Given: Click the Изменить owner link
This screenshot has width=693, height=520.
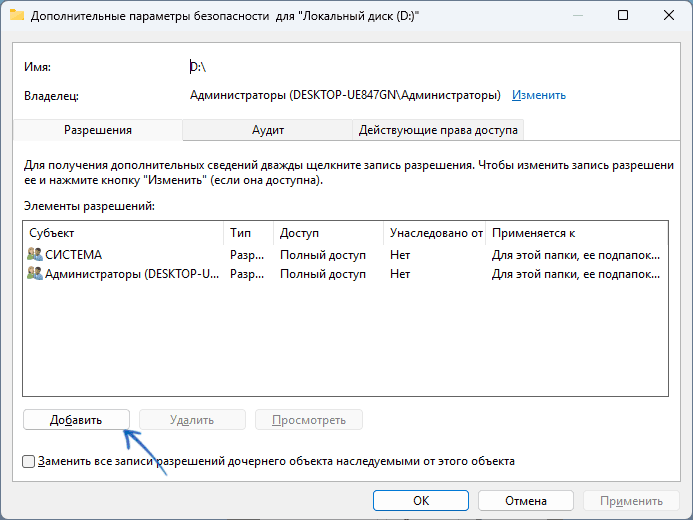Looking at the screenshot, I should coord(539,95).
